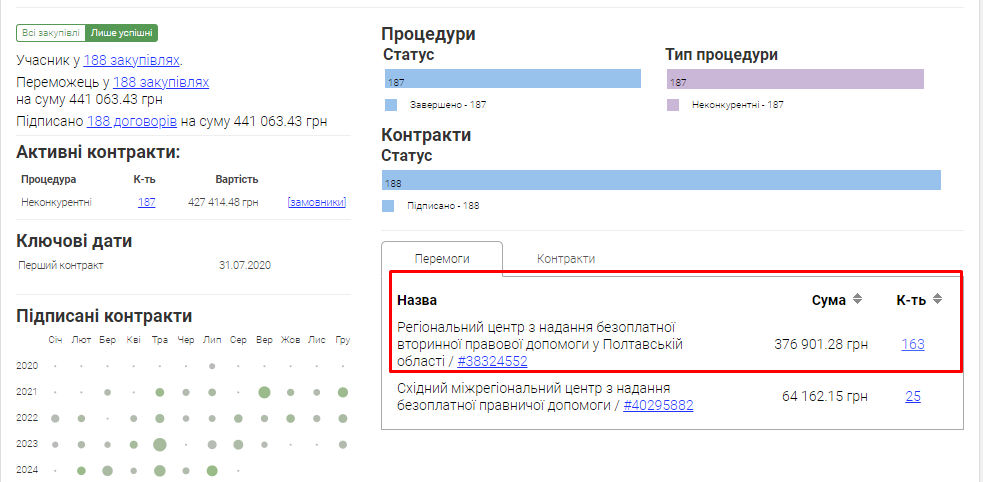Click the blue 'Завершено - 187' legend swatch
The height and width of the screenshot is (482, 983).
[391, 104]
